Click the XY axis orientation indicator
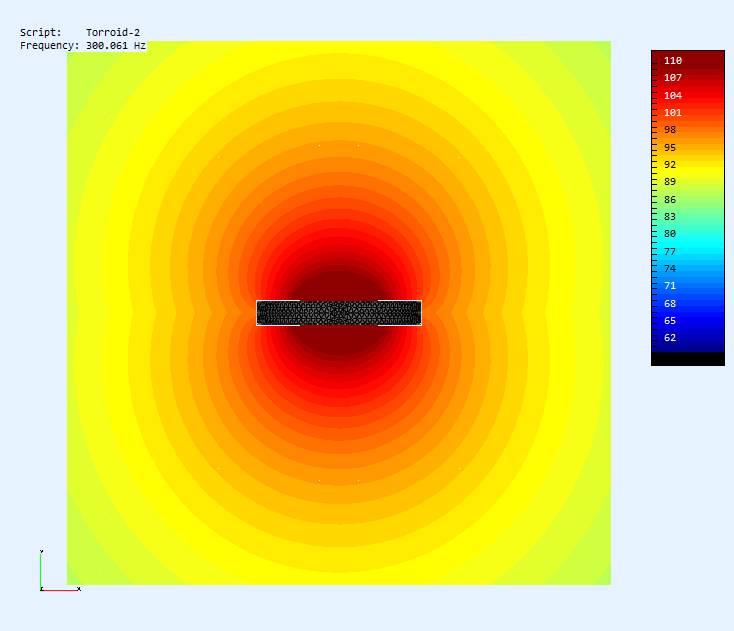 pos(60,570)
